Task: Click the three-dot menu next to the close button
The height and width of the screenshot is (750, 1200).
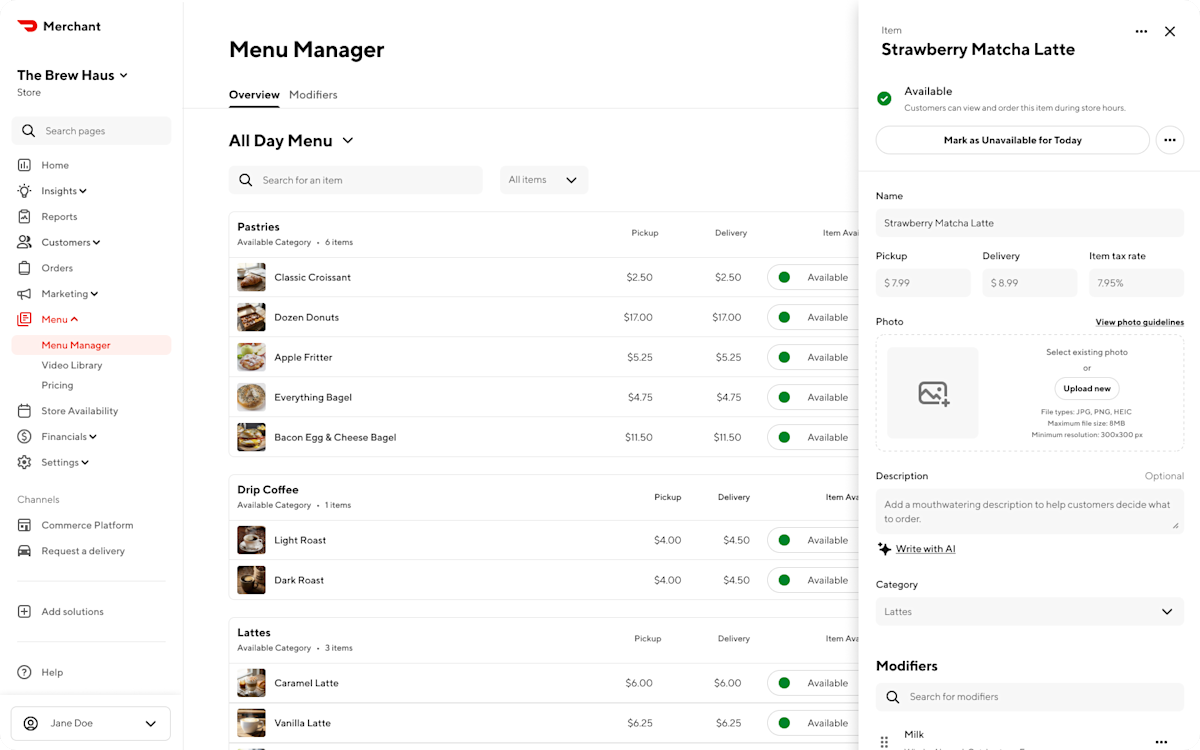Action: click(x=1141, y=31)
